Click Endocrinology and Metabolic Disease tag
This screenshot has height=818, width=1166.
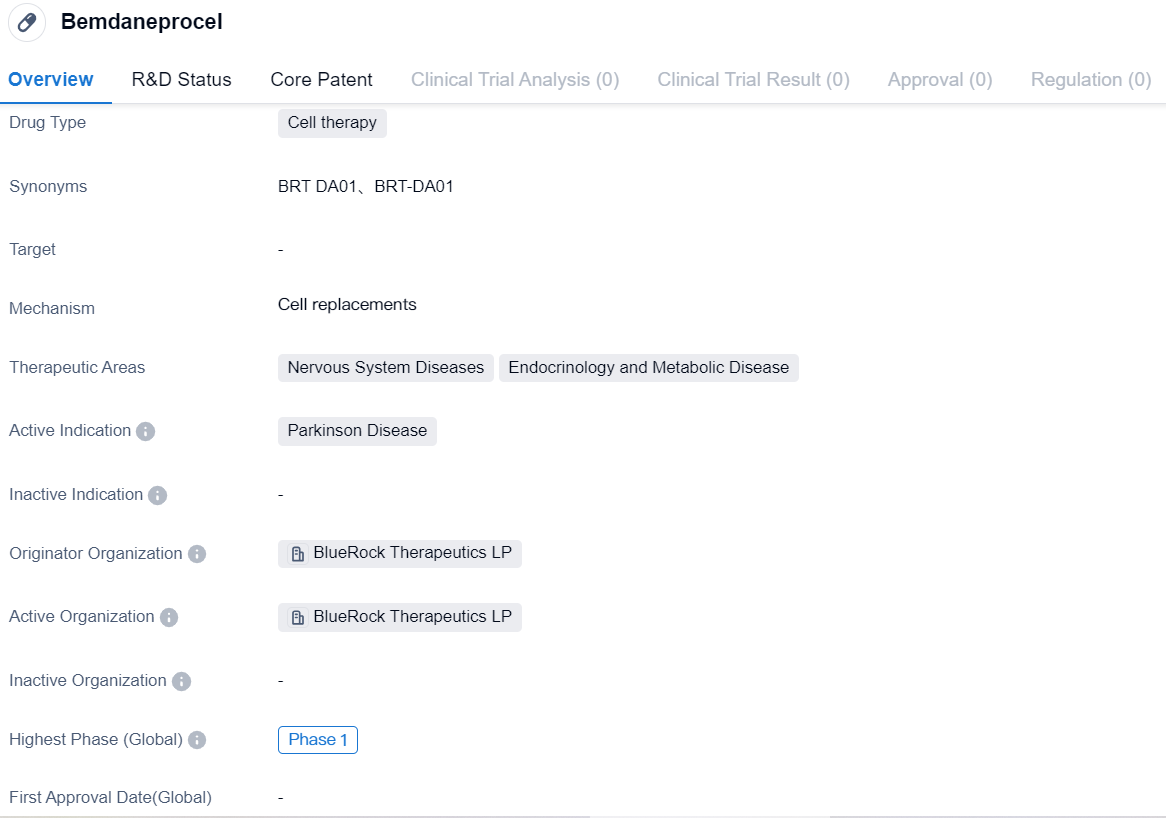point(648,368)
